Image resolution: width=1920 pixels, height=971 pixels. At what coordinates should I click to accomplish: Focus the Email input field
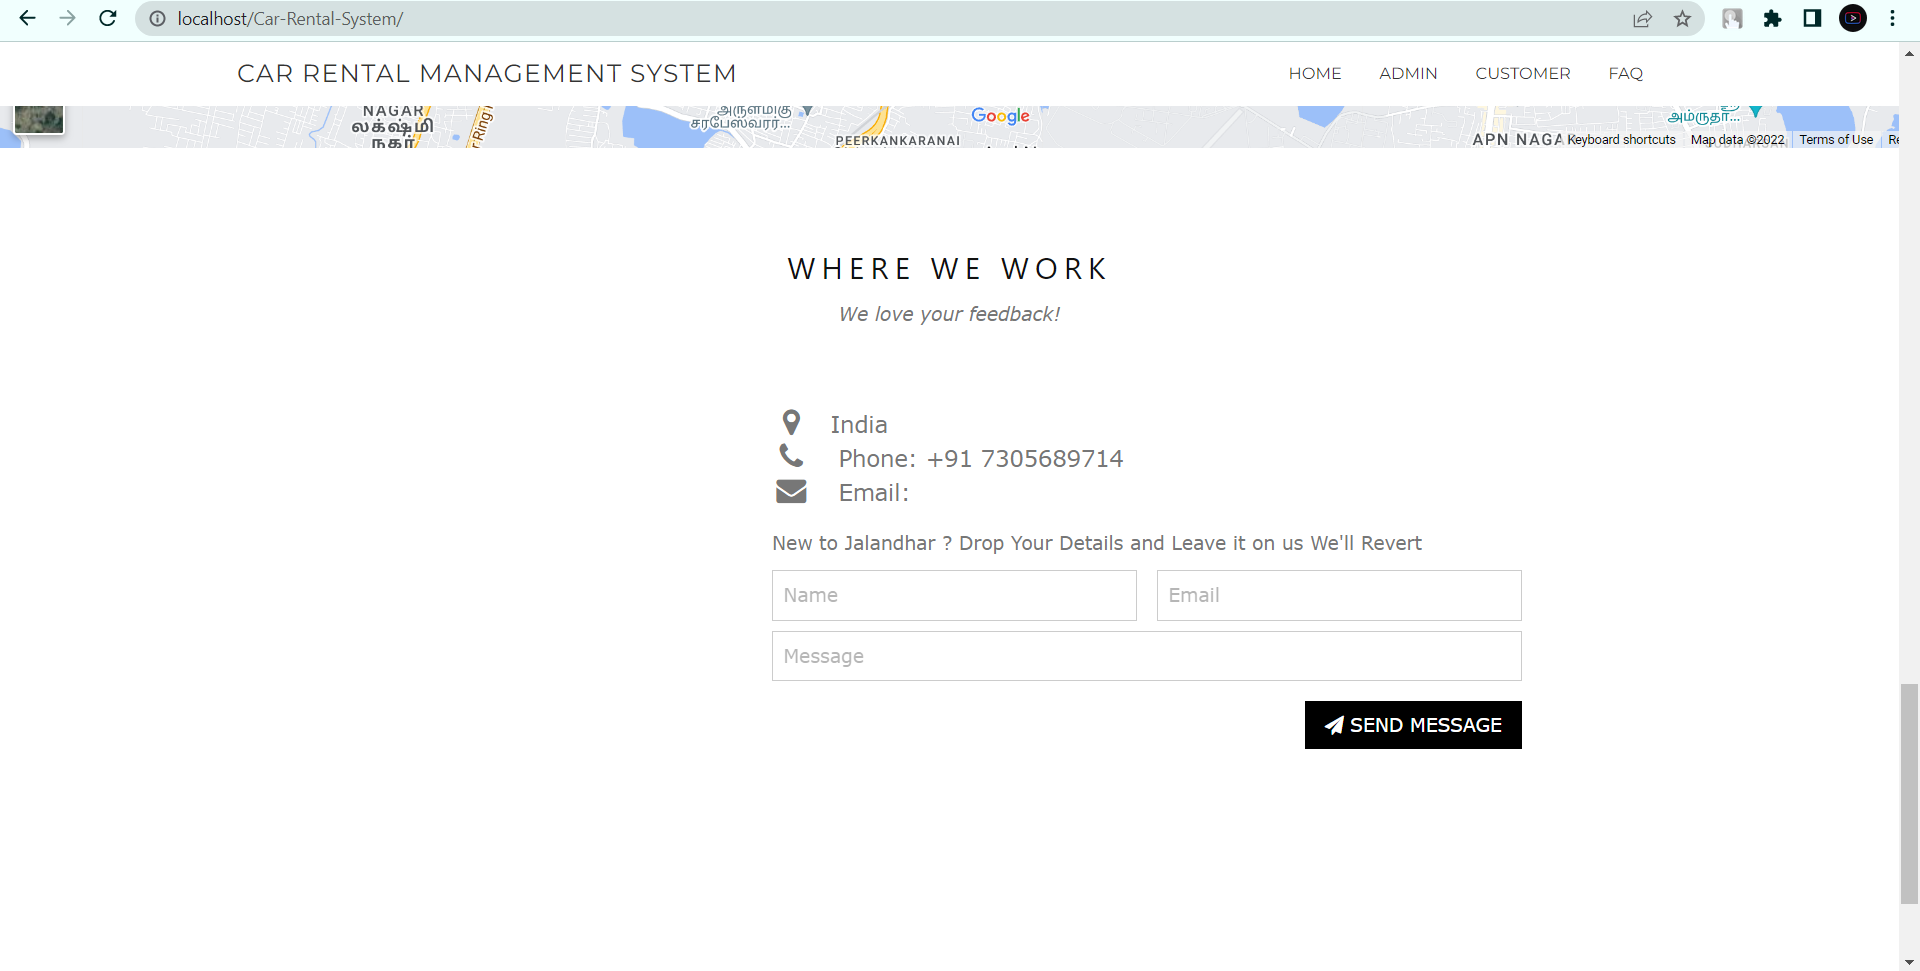point(1339,595)
